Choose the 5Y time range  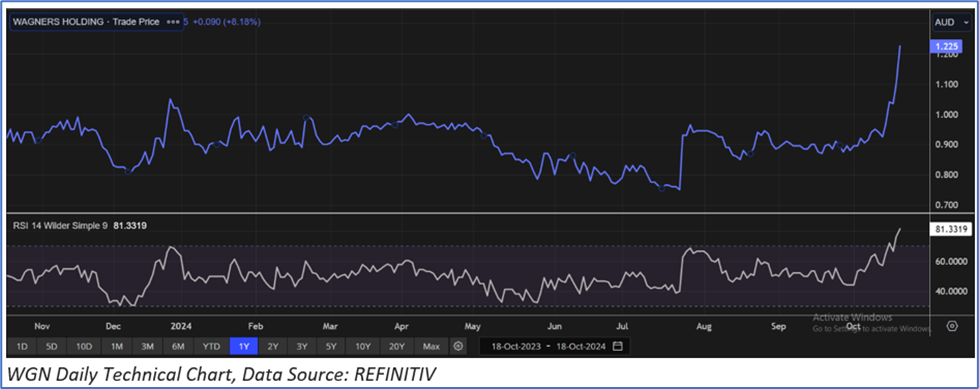click(x=332, y=346)
